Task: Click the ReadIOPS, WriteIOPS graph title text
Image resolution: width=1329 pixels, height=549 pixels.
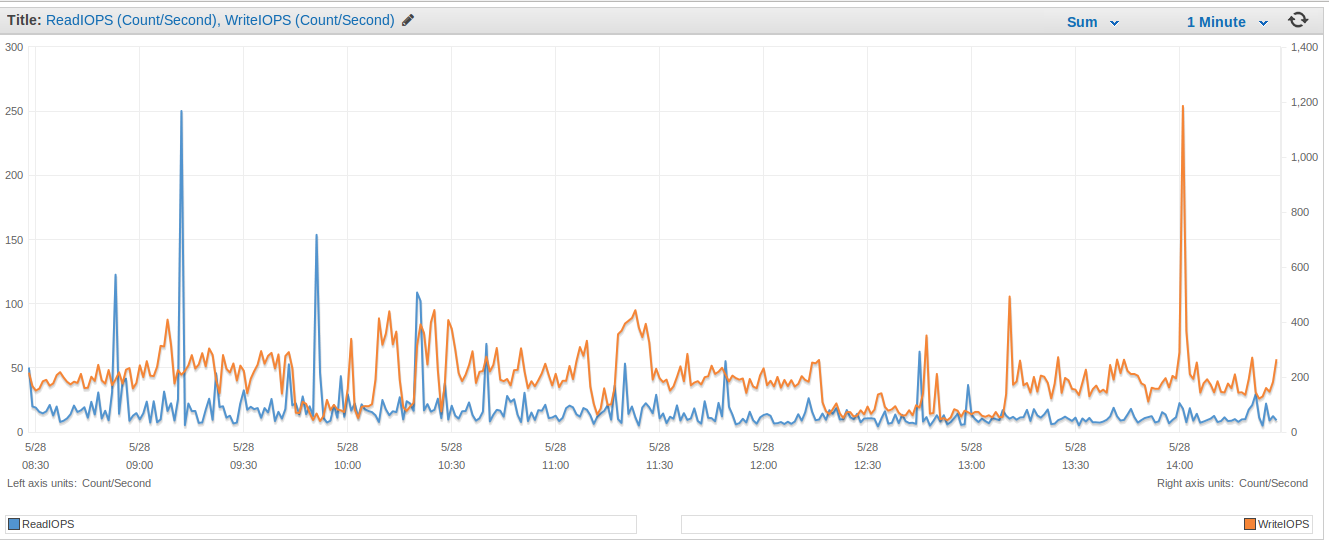Action: point(220,20)
